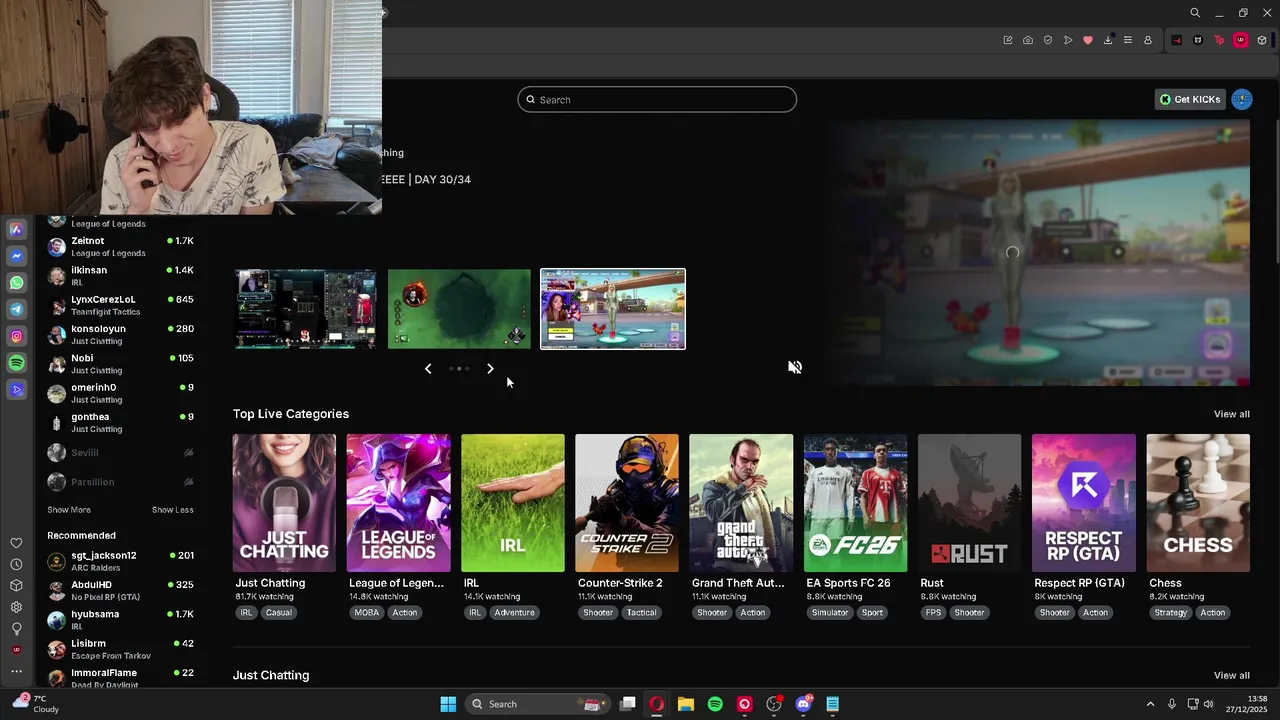
Task: Click the lightbulb icon in Opera sidebar
Action: click(x=16, y=629)
